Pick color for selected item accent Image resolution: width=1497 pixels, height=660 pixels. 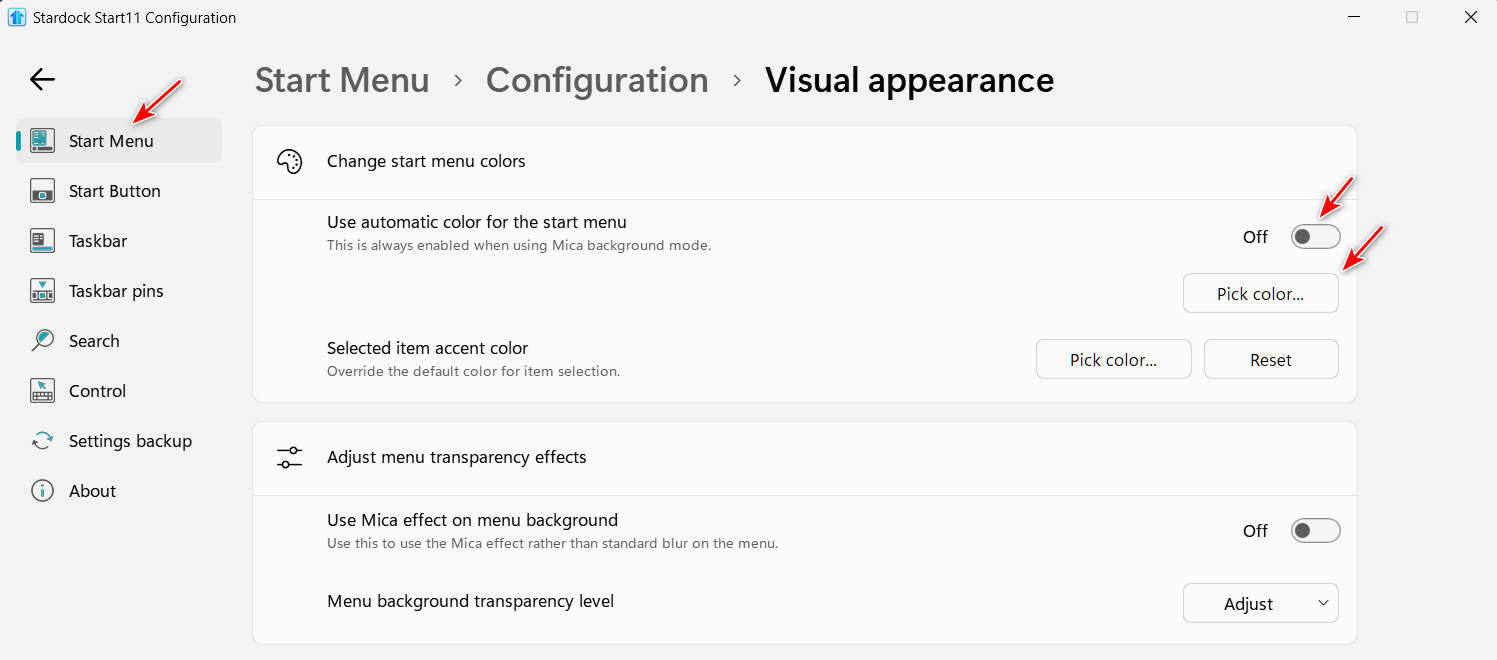[1113, 360]
